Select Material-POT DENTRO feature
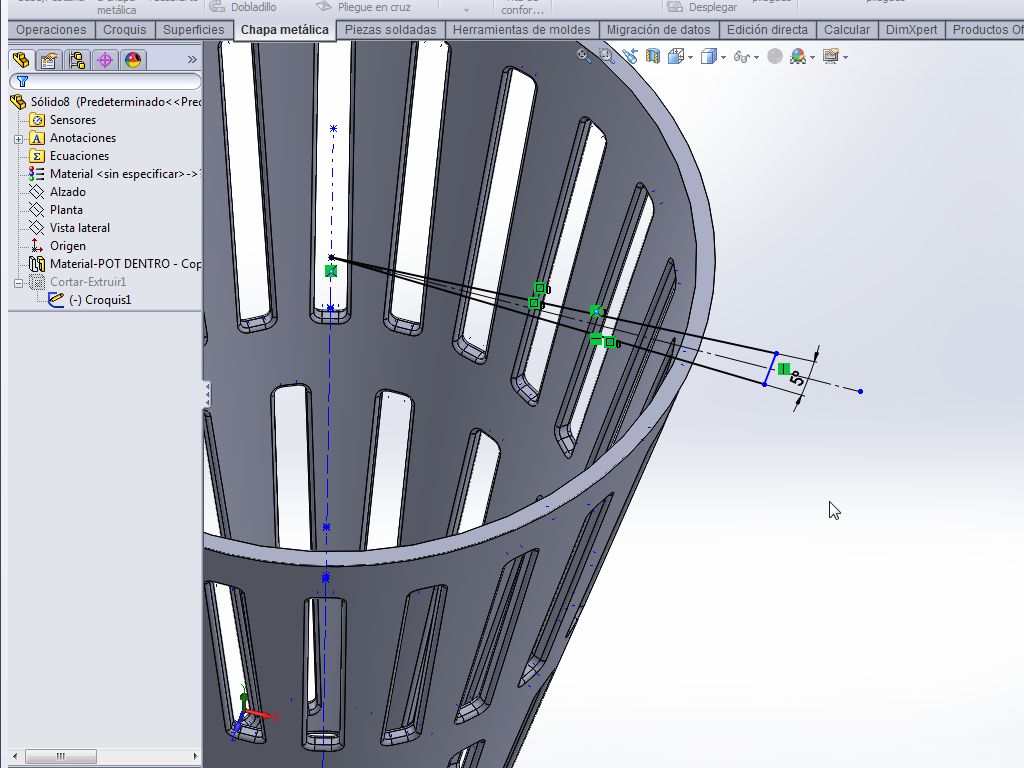1024x768 pixels. click(125, 264)
